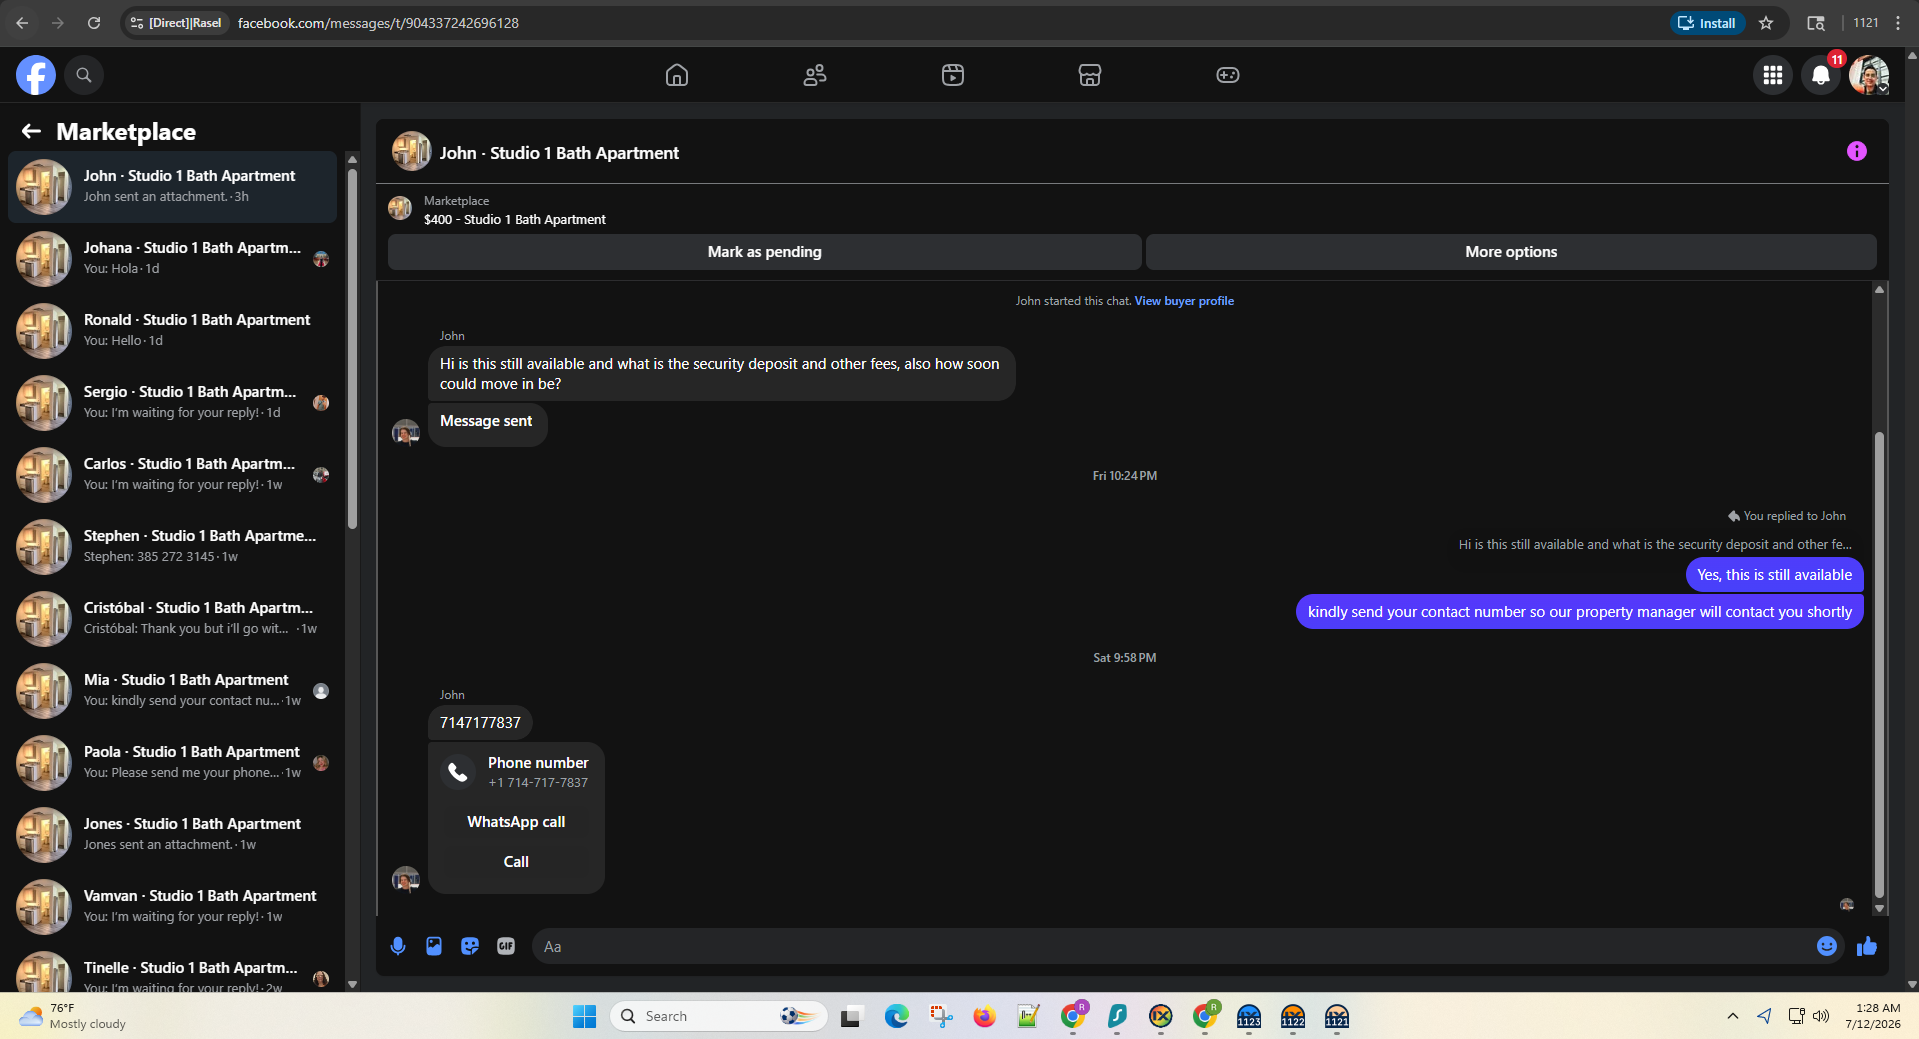The image size is (1919, 1039).
Task: Click the 7147177837 message bubble
Action: [x=480, y=723]
